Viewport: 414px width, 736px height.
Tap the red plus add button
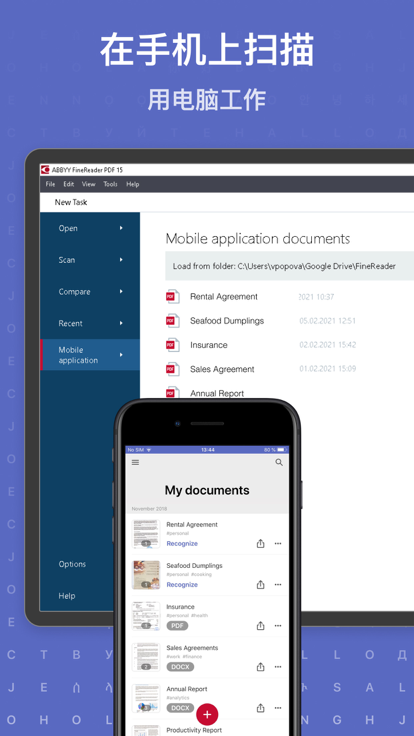coord(207,715)
